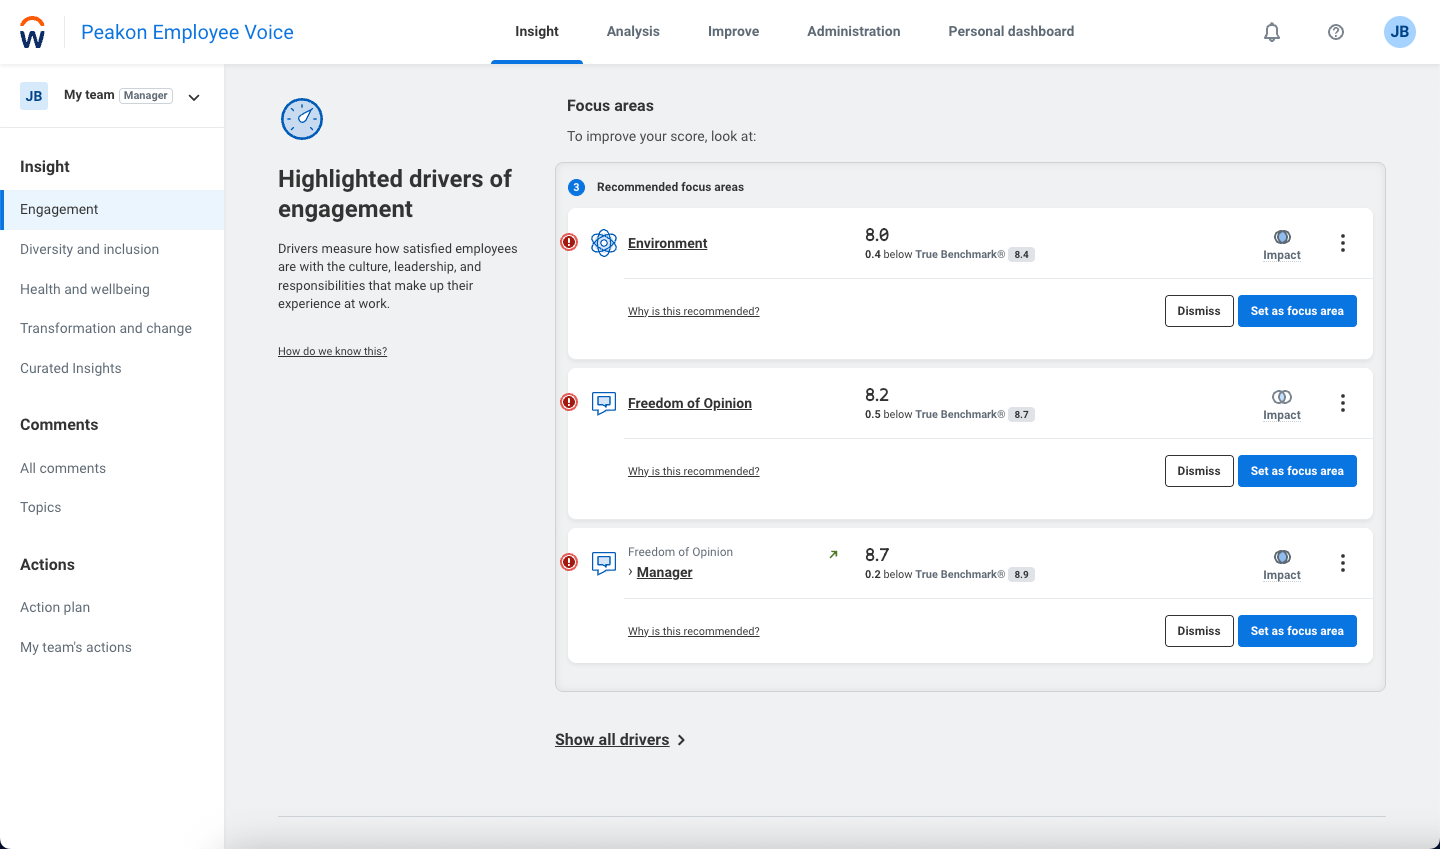Screen dimensions: 1440x849
Task: Click the Workday logo icon
Action: pyautogui.click(x=32, y=31)
